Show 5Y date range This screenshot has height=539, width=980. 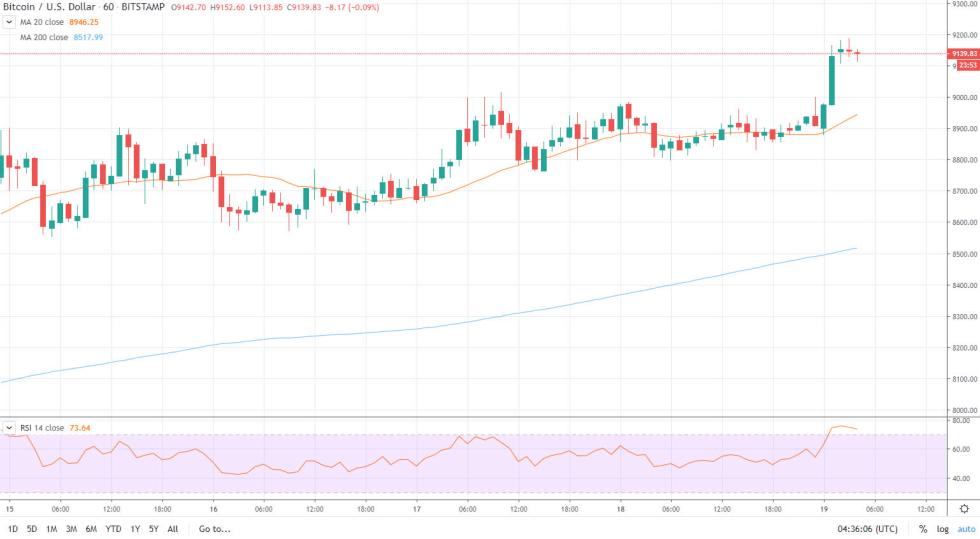click(x=153, y=528)
